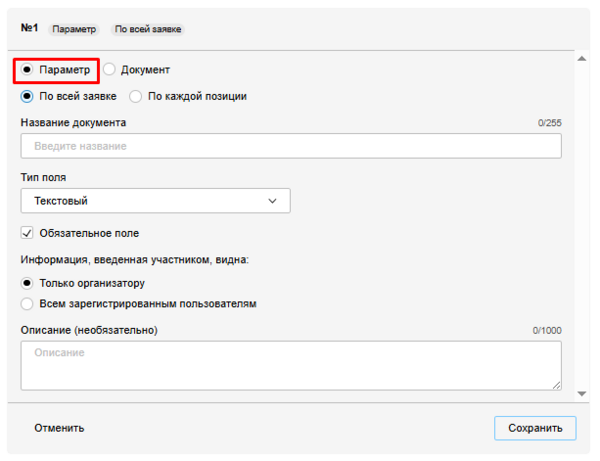This screenshot has width=600, height=461.
Task: Click the chevron arrow in the Тип поля box
Action: (x=273, y=201)
